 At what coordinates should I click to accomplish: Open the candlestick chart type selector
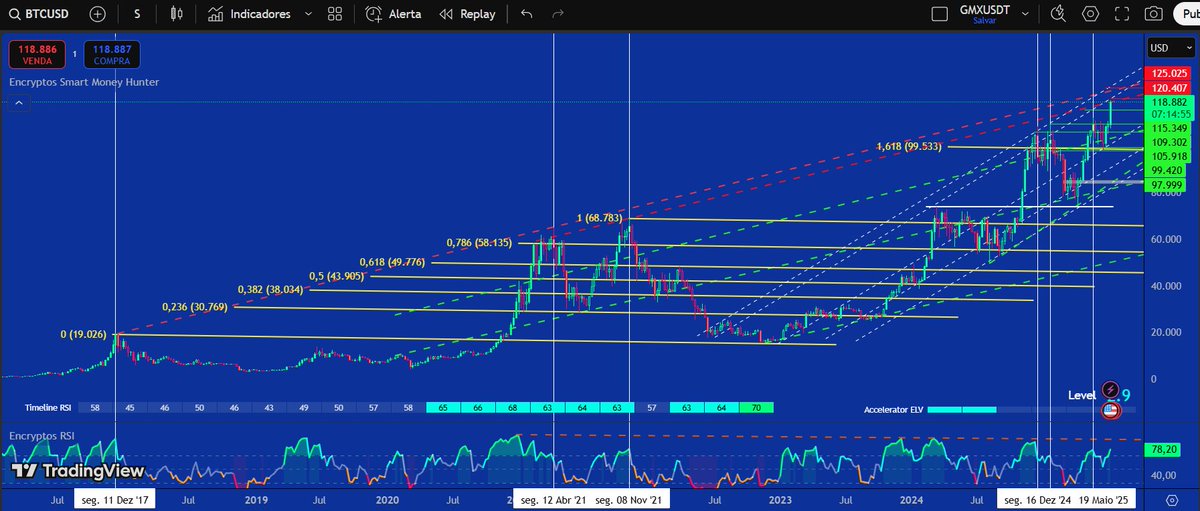point(177,15)
